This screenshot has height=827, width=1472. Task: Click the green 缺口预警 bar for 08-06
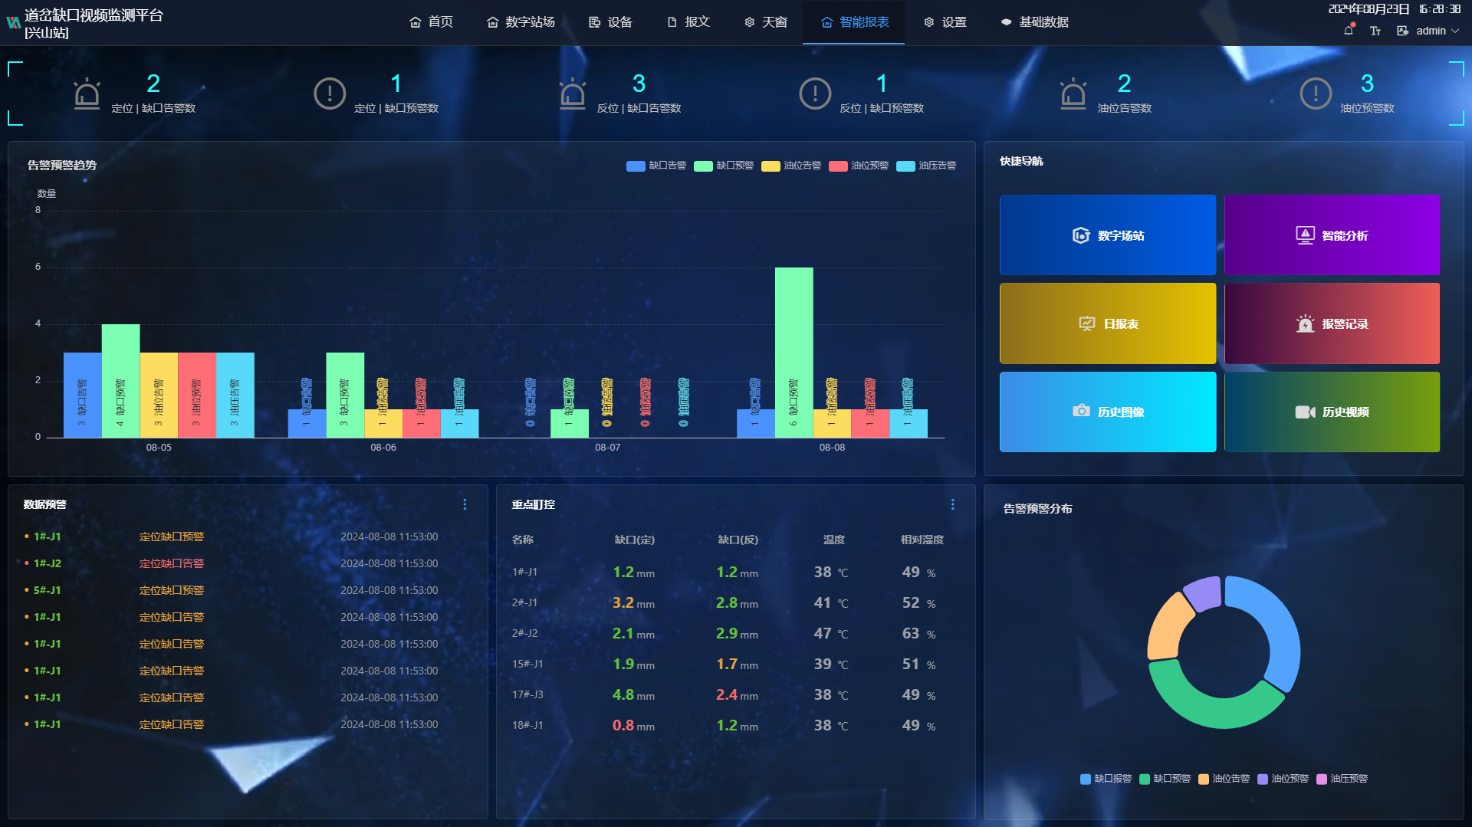click(x=345, y=395)
